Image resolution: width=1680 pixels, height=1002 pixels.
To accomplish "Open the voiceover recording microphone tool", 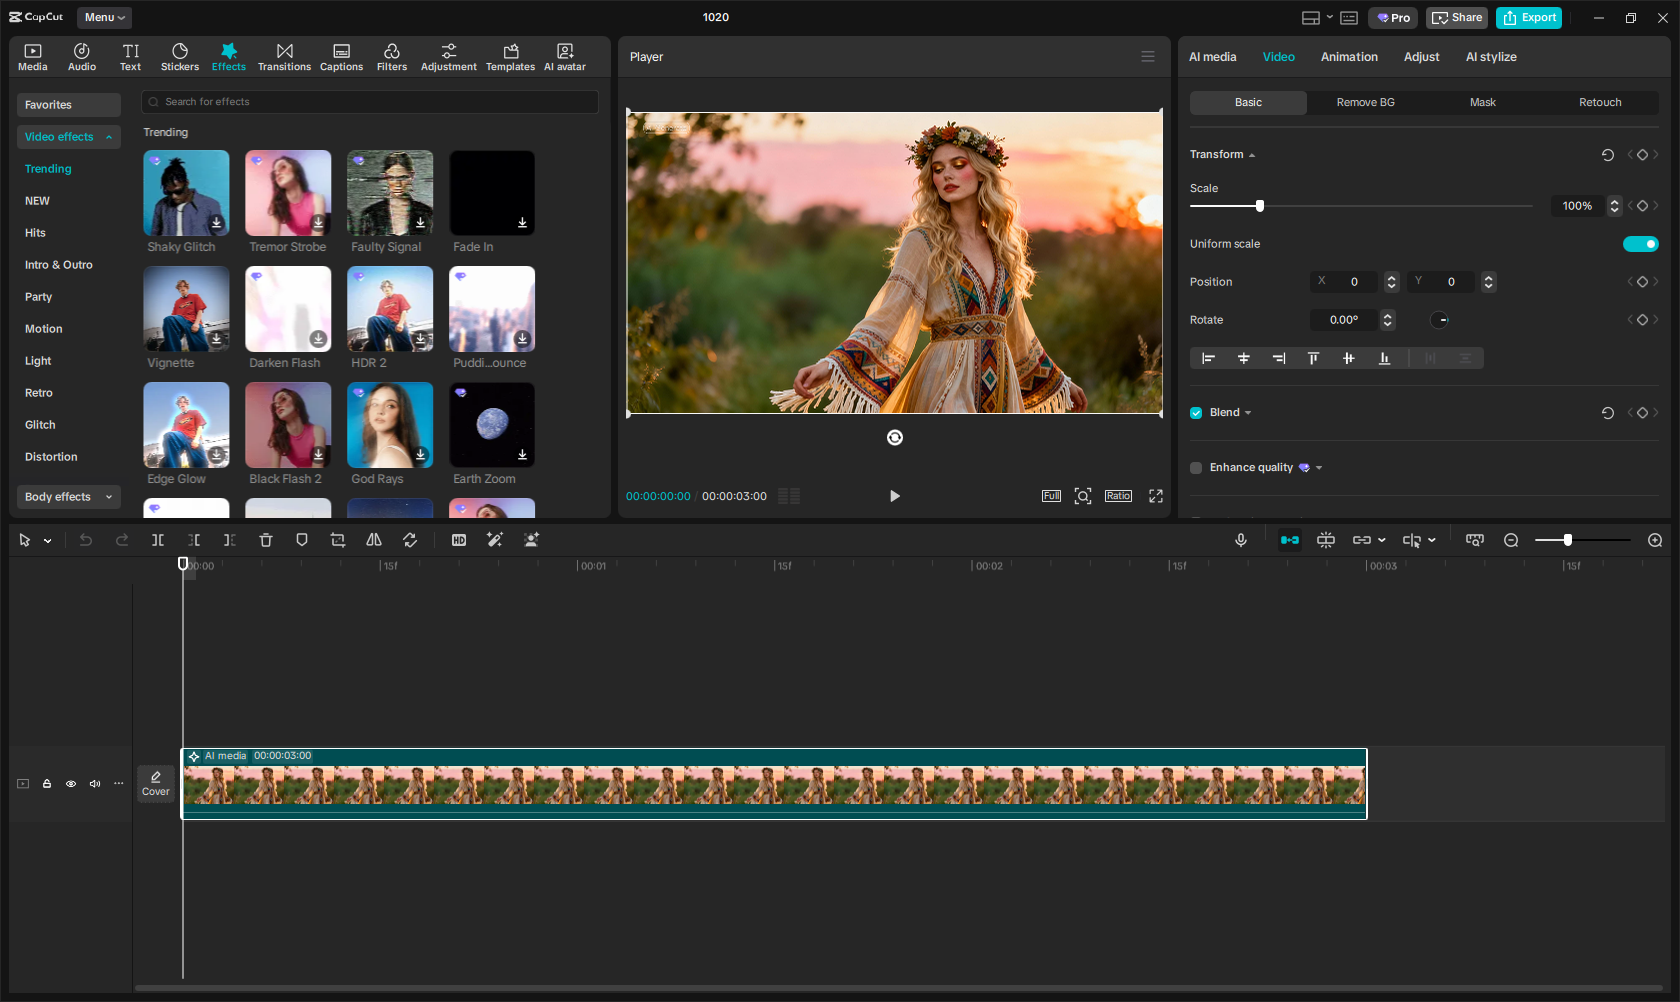I will [1240, 540].
